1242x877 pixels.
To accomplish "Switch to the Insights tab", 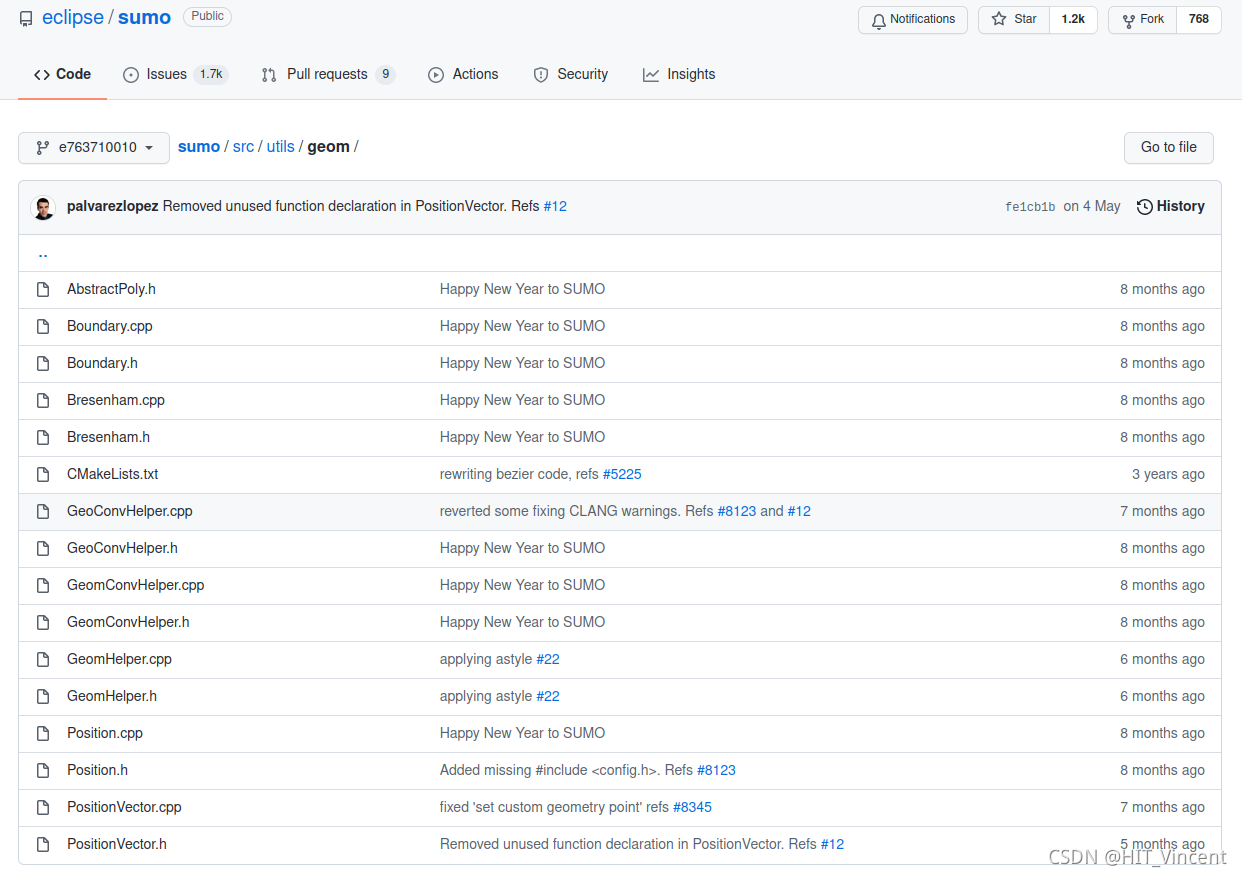I will (679, 74).
